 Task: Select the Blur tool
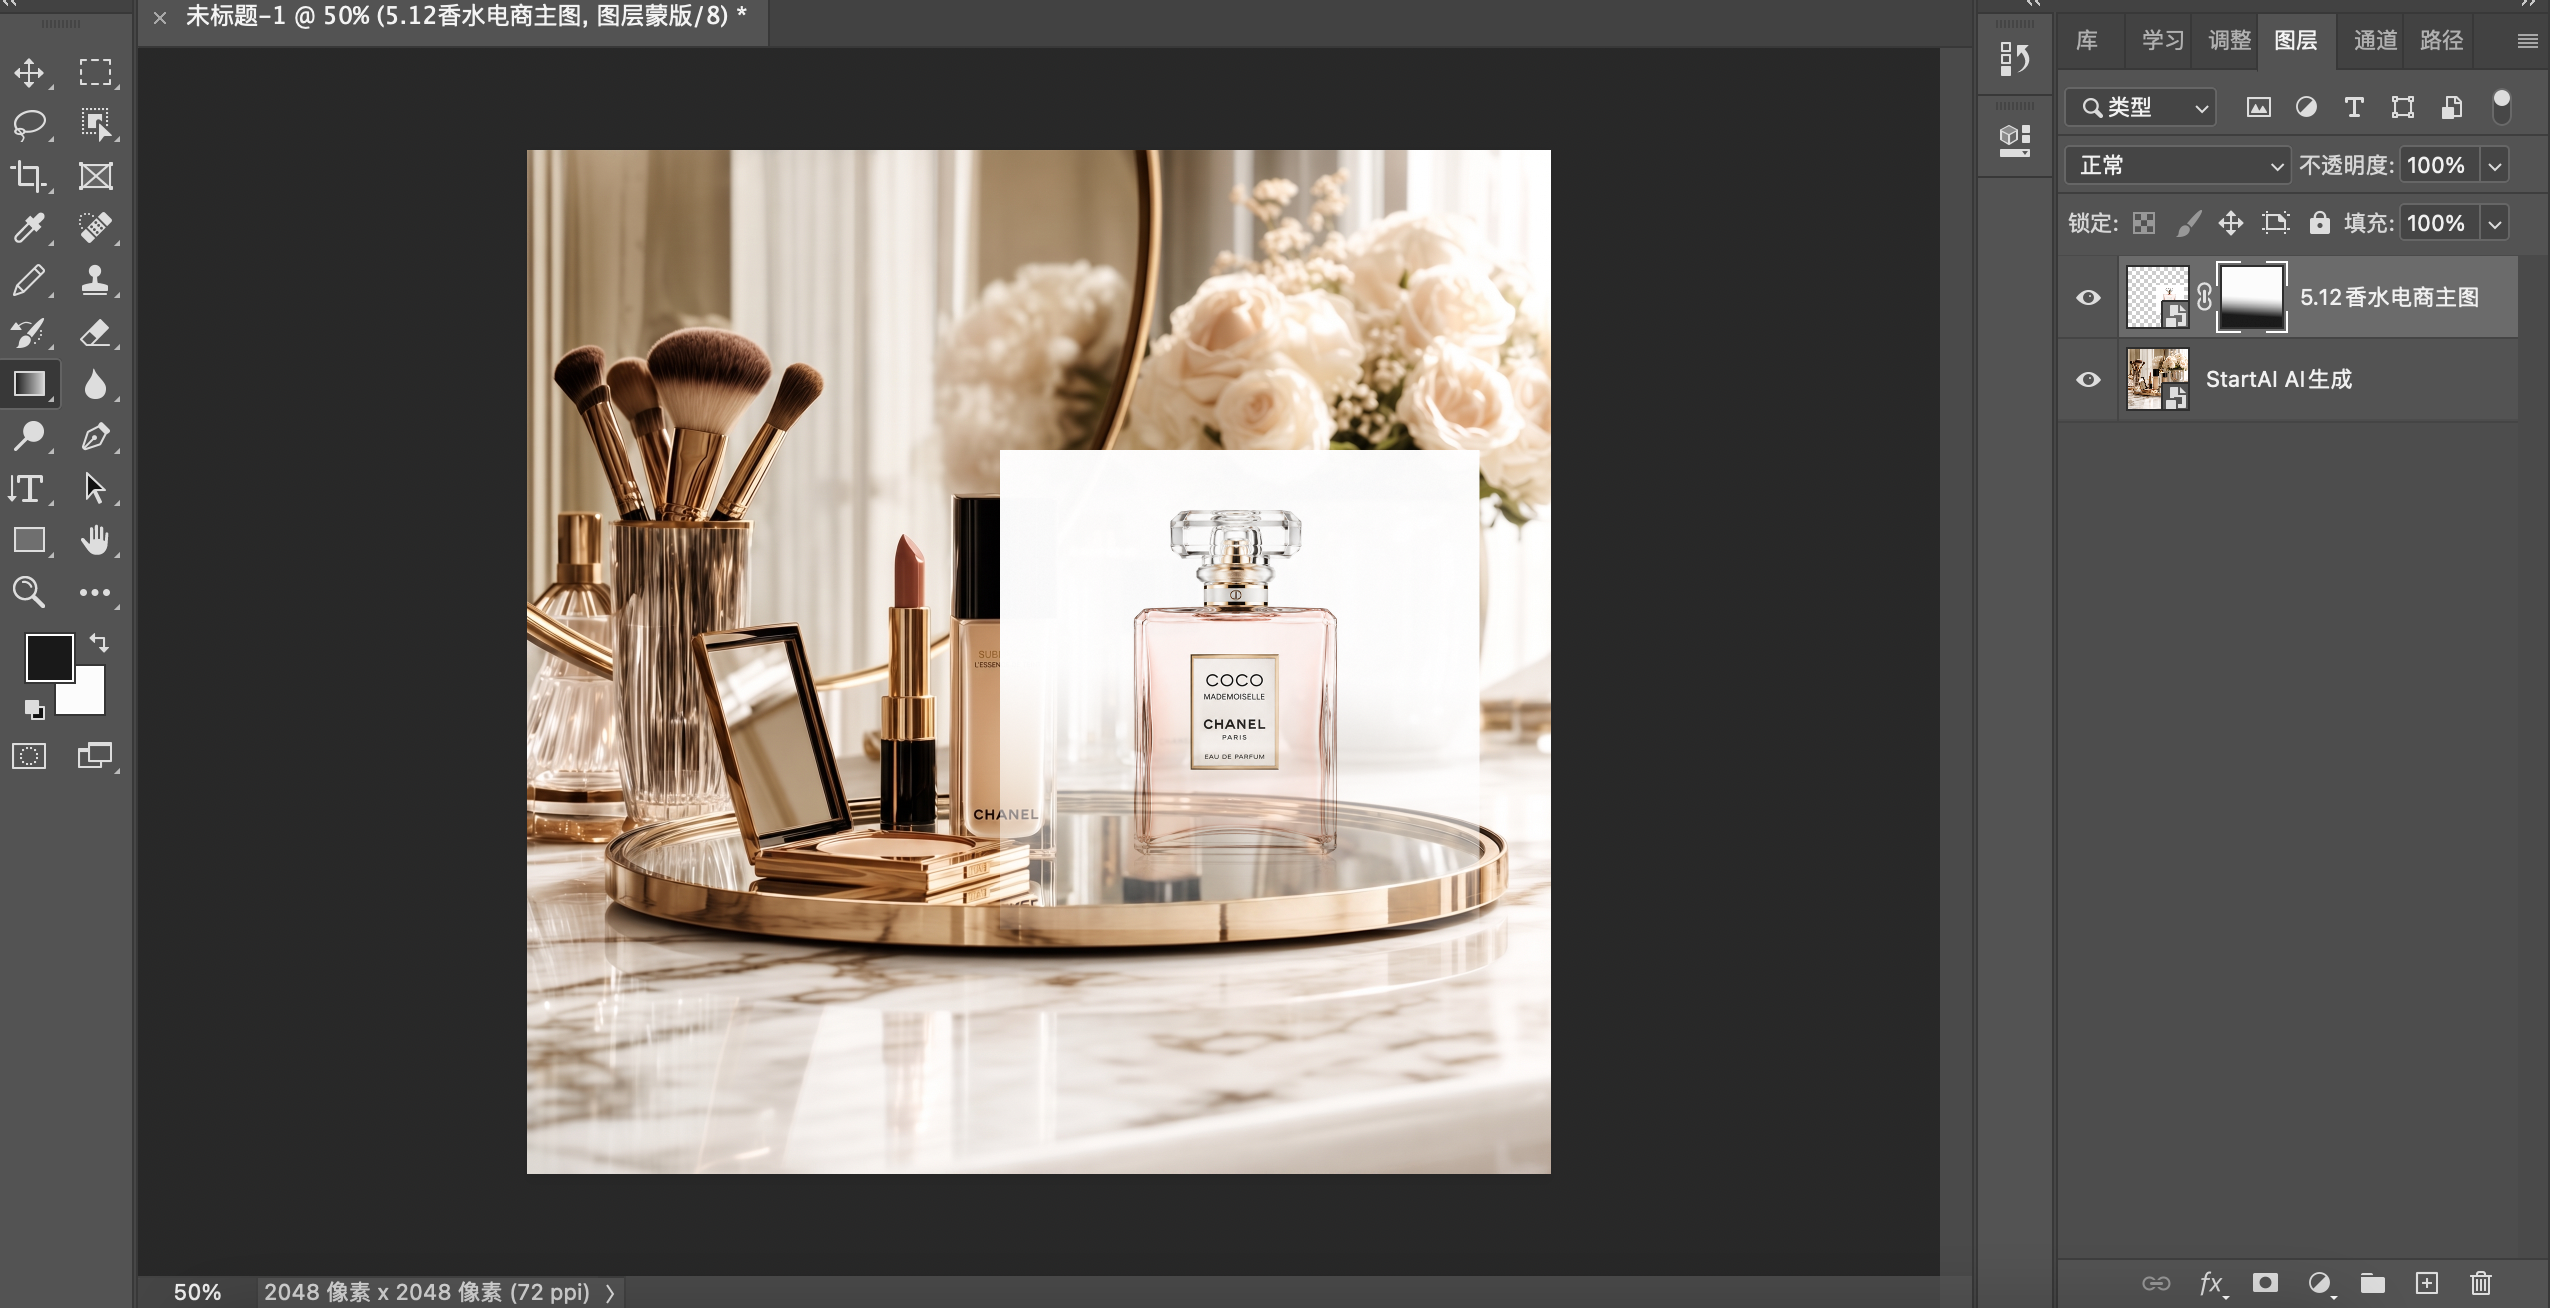pyautogui.click(x=96, y=384)
